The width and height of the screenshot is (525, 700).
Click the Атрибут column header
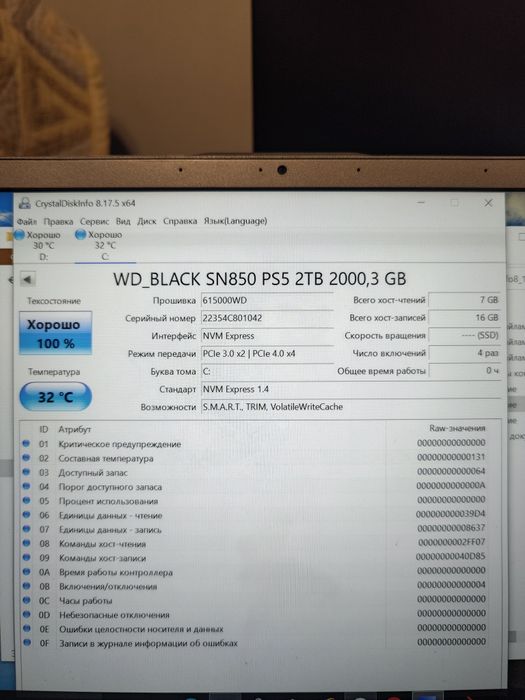[75, 429]
